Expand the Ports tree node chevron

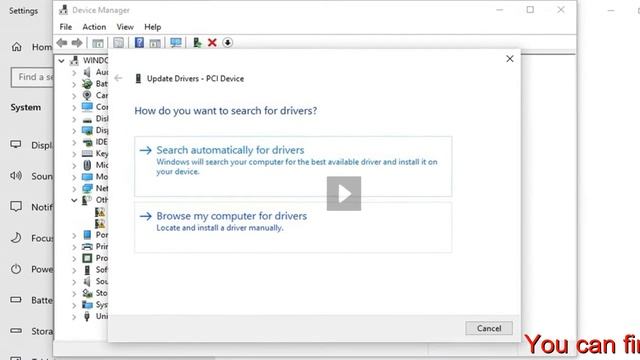click(74, 236)
